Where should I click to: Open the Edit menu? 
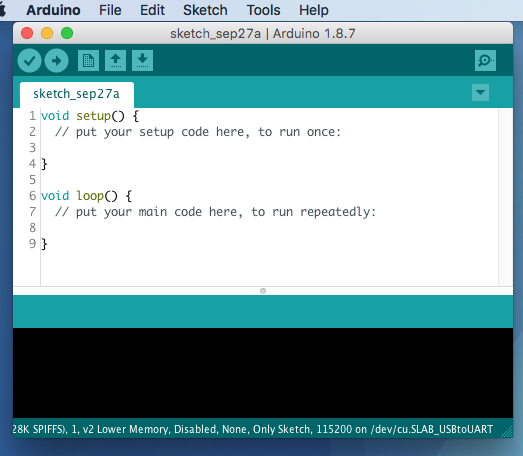pos(152,10)
